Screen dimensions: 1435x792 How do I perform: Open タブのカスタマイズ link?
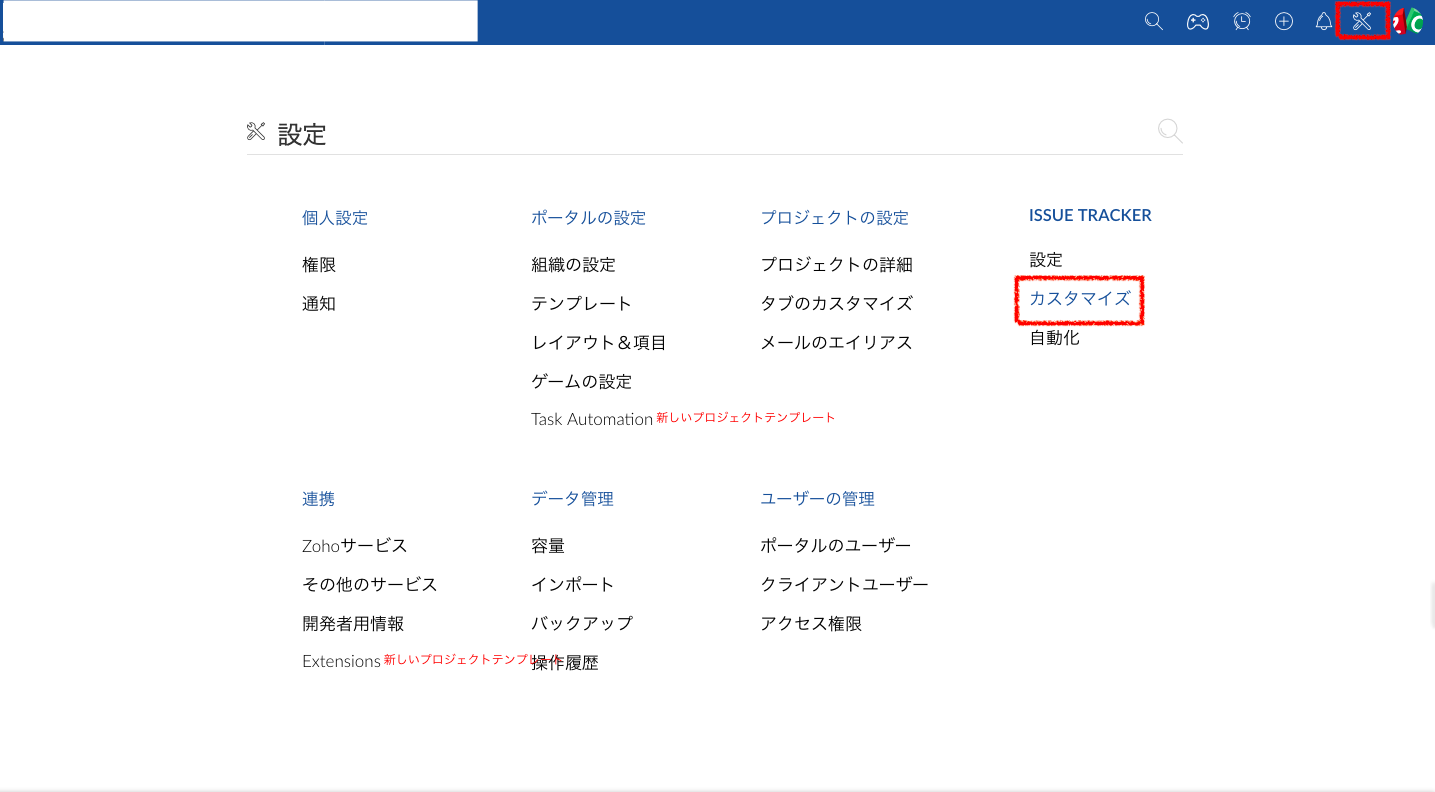pyautogui.click(x=836, y=304)
